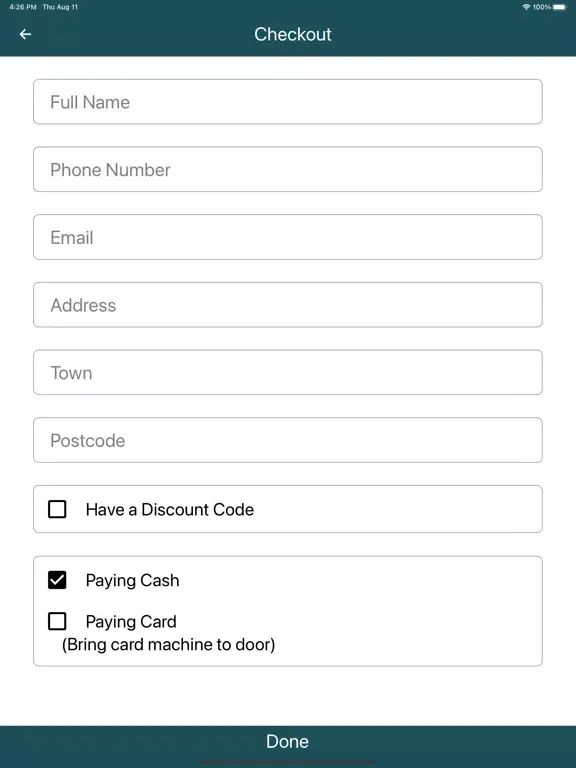Check the Have a Discount Code checkbox
The image size is (576, 768).
pos(57,509)
